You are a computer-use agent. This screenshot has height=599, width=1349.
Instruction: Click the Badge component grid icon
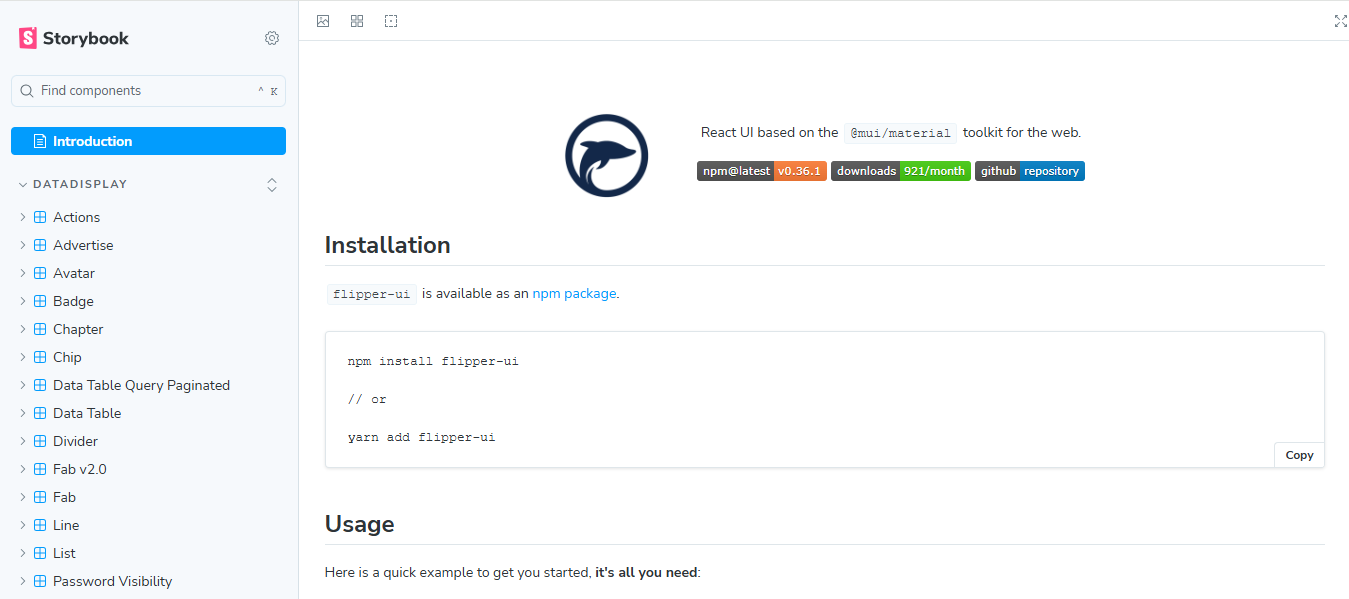pos(40,301)
